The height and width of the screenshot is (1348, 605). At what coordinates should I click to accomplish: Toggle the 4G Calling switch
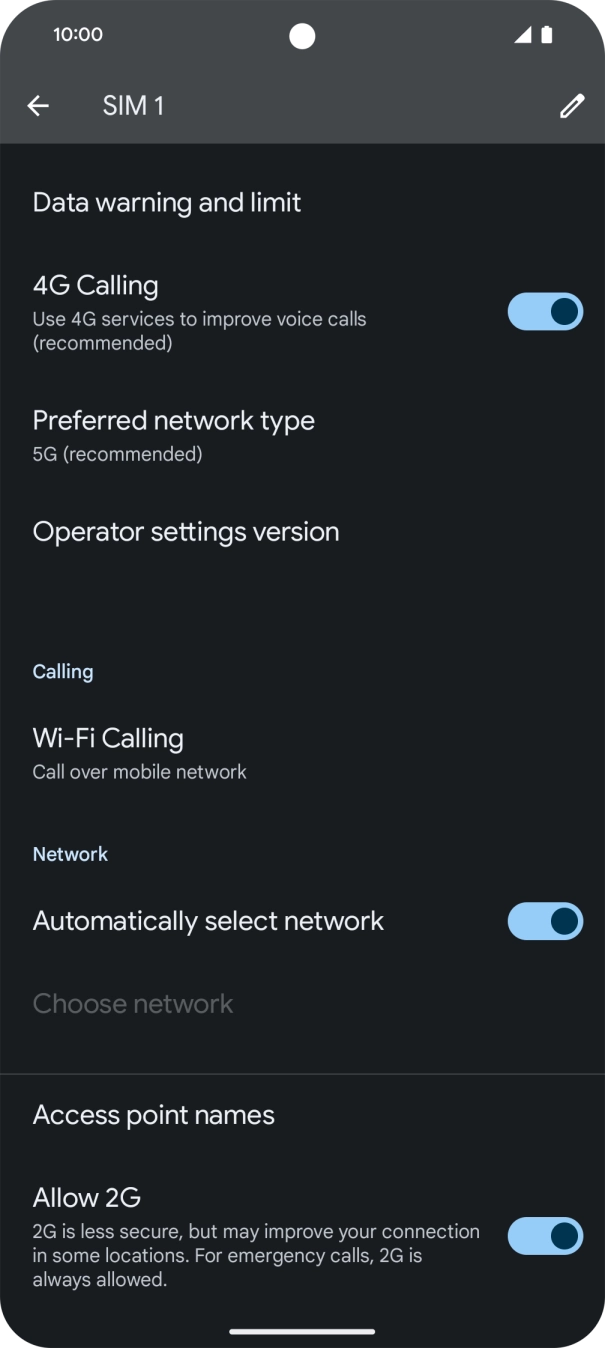coord(545,312)
